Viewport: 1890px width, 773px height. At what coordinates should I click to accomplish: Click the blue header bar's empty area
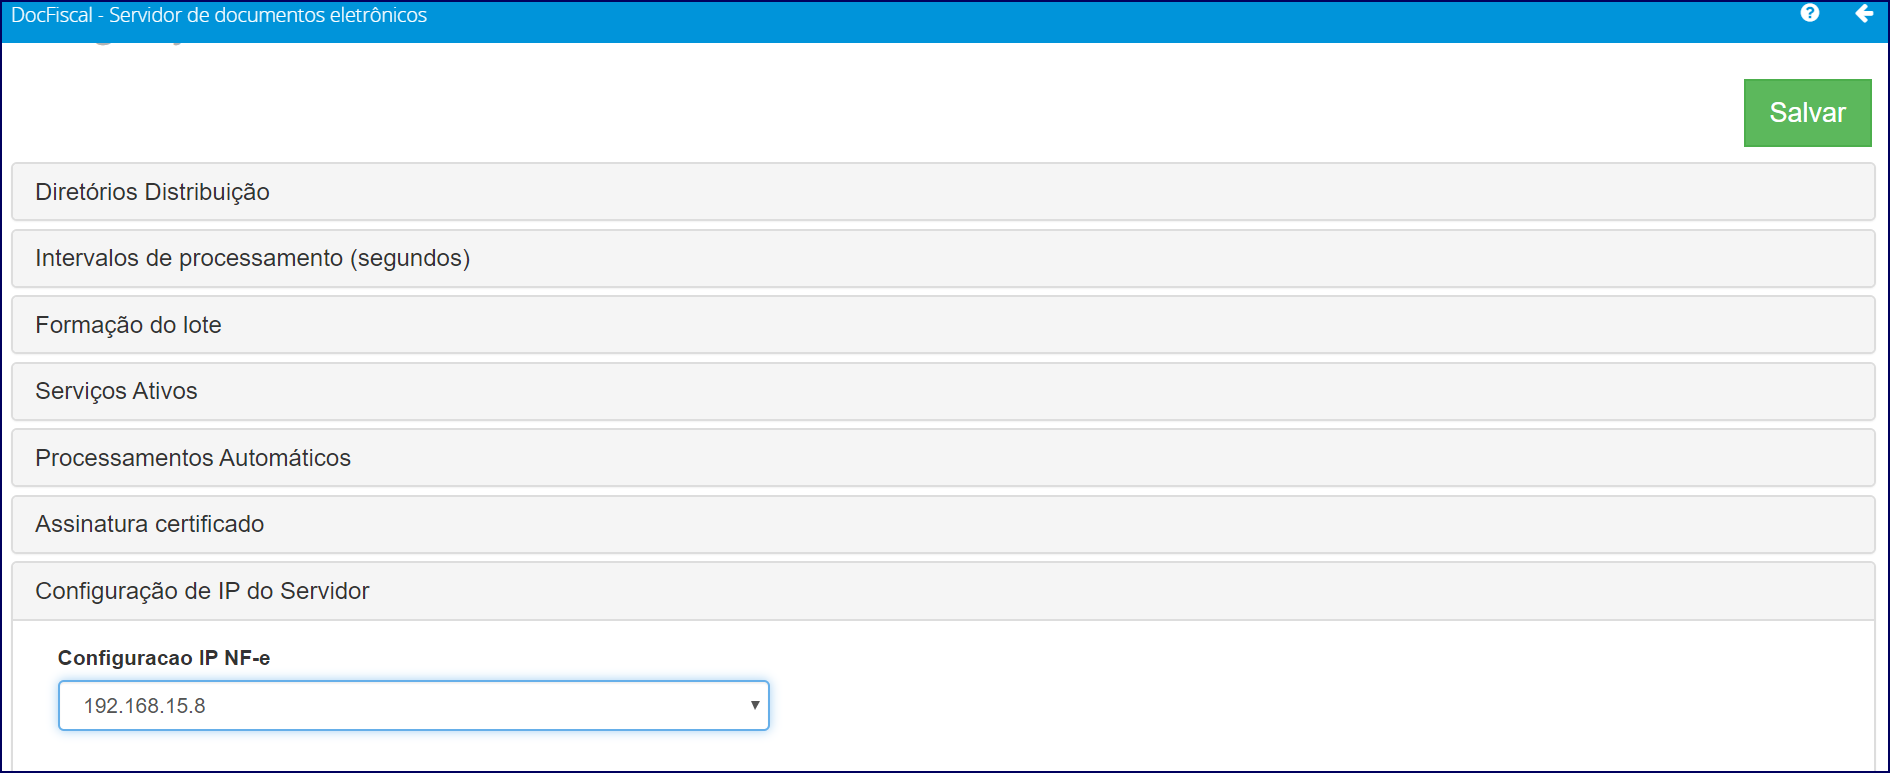click(1100, 20)
